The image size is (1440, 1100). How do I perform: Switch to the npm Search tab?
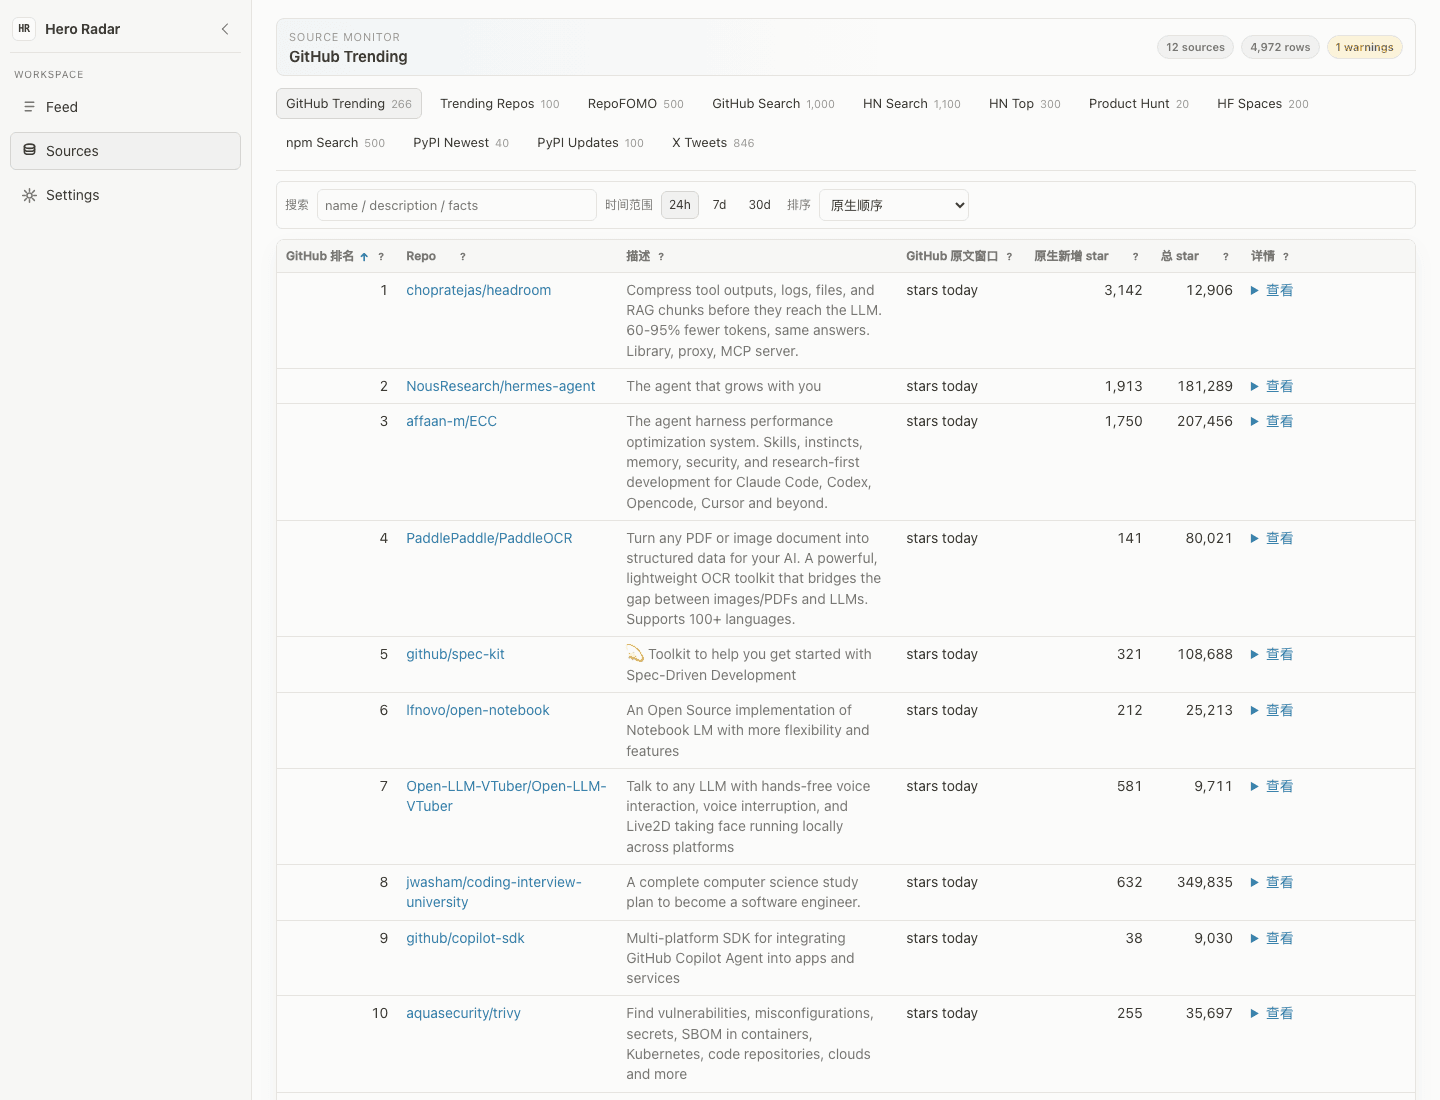coord(335,143)
